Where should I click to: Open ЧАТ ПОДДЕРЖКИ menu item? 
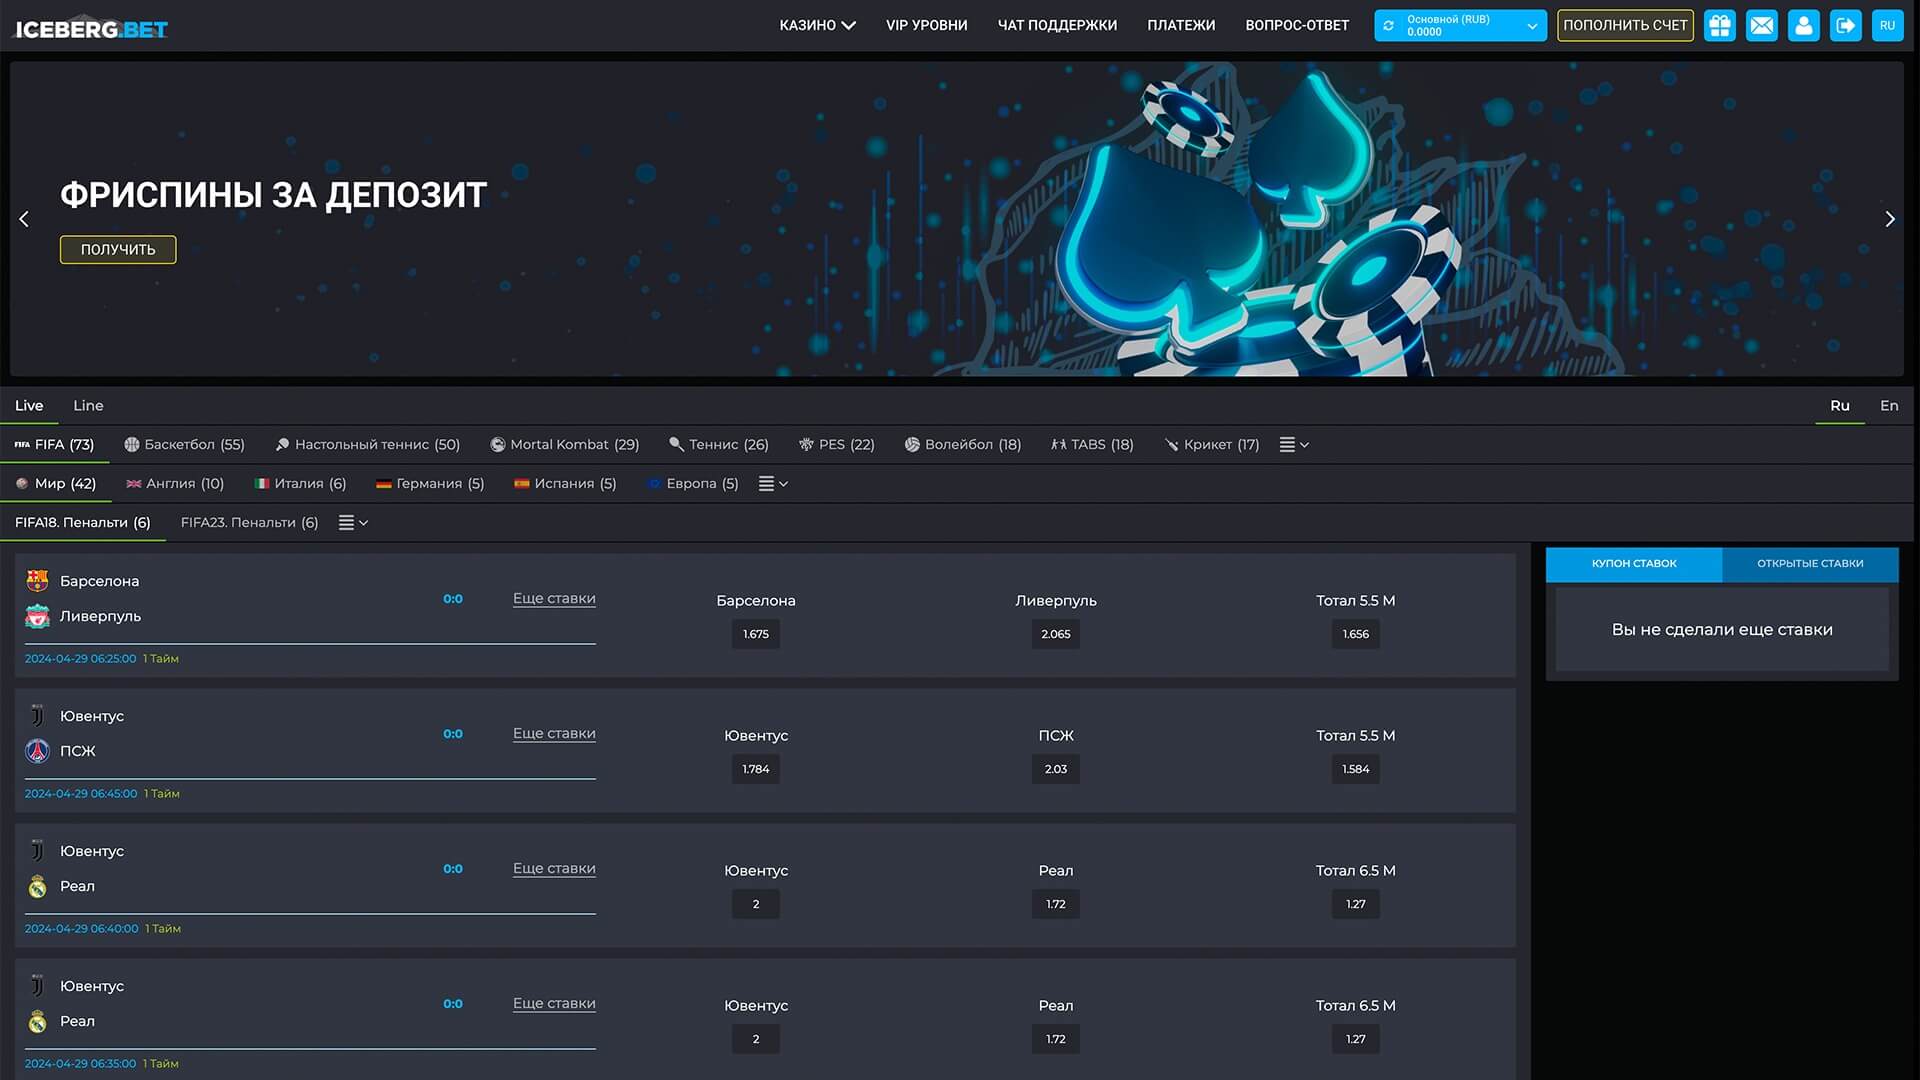click(1057, 25)
